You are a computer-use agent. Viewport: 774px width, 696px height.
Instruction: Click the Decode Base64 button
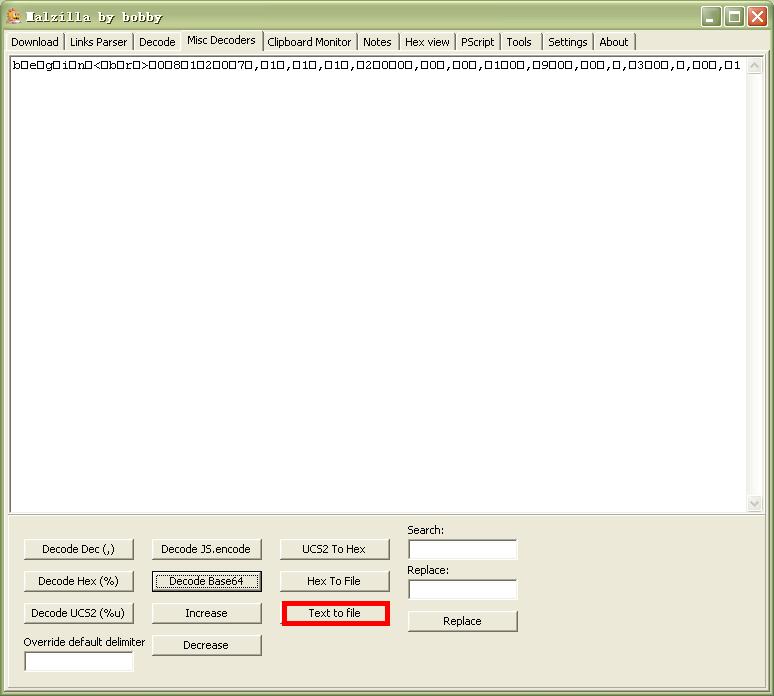206,581
